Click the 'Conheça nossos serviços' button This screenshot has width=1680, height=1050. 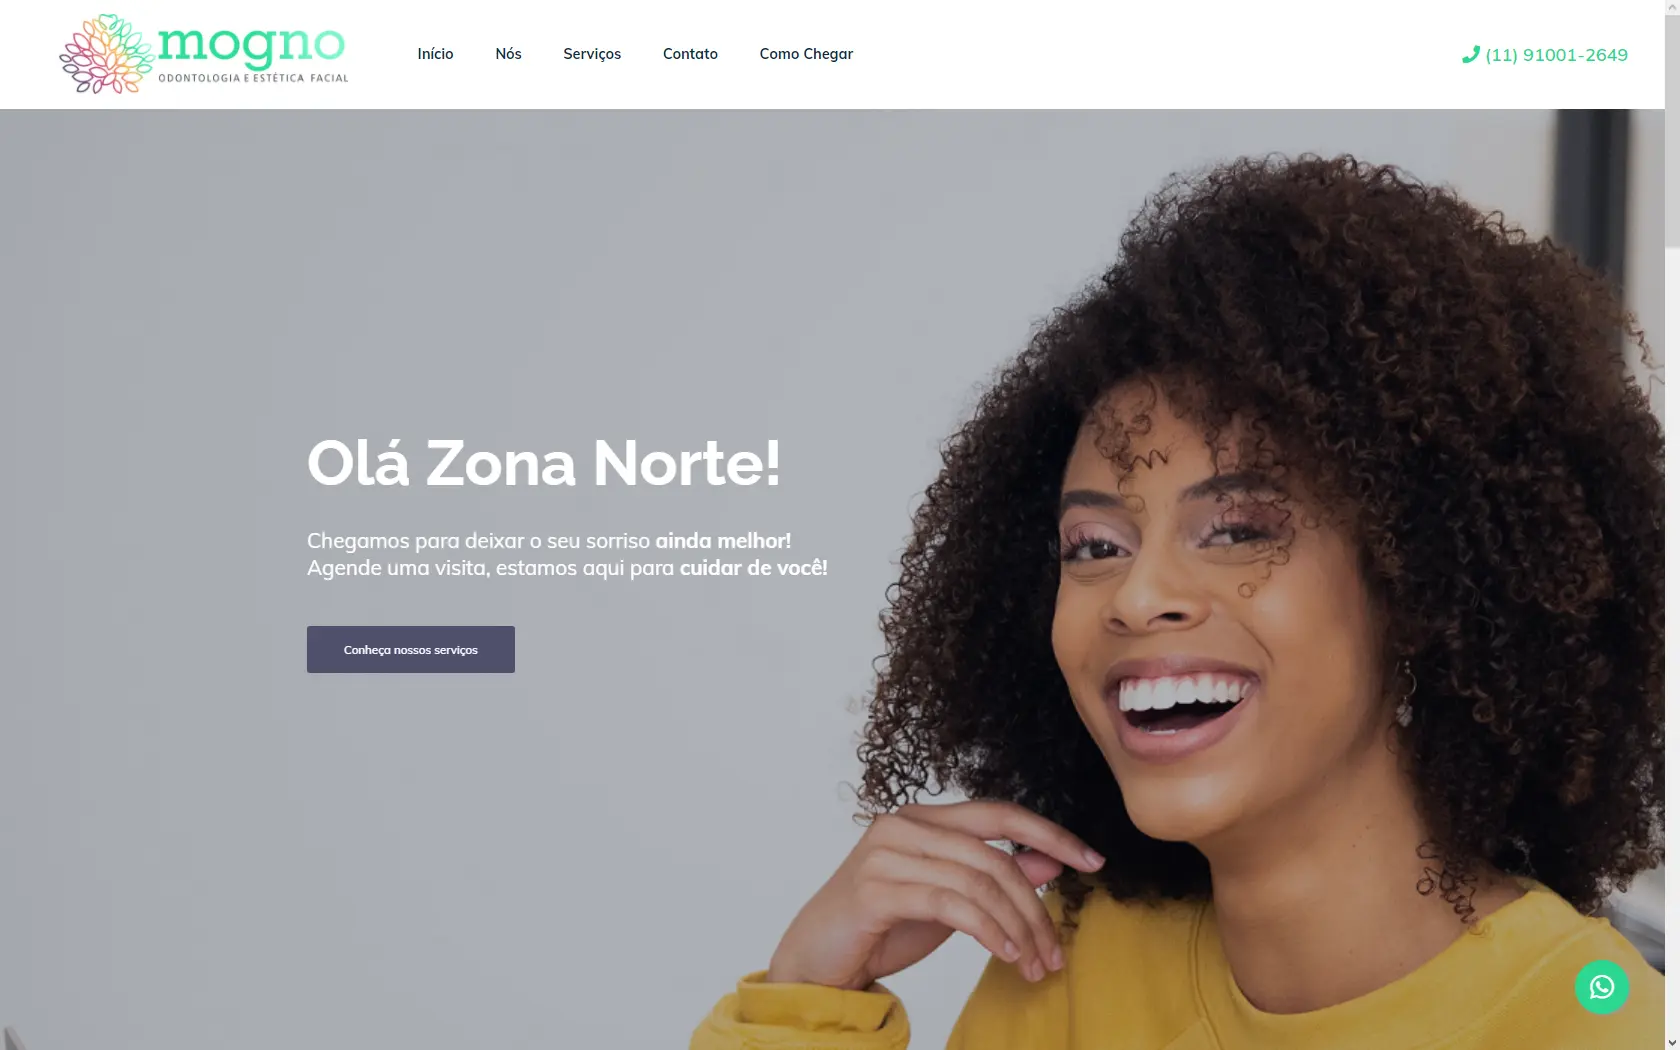tap(411, 649)
